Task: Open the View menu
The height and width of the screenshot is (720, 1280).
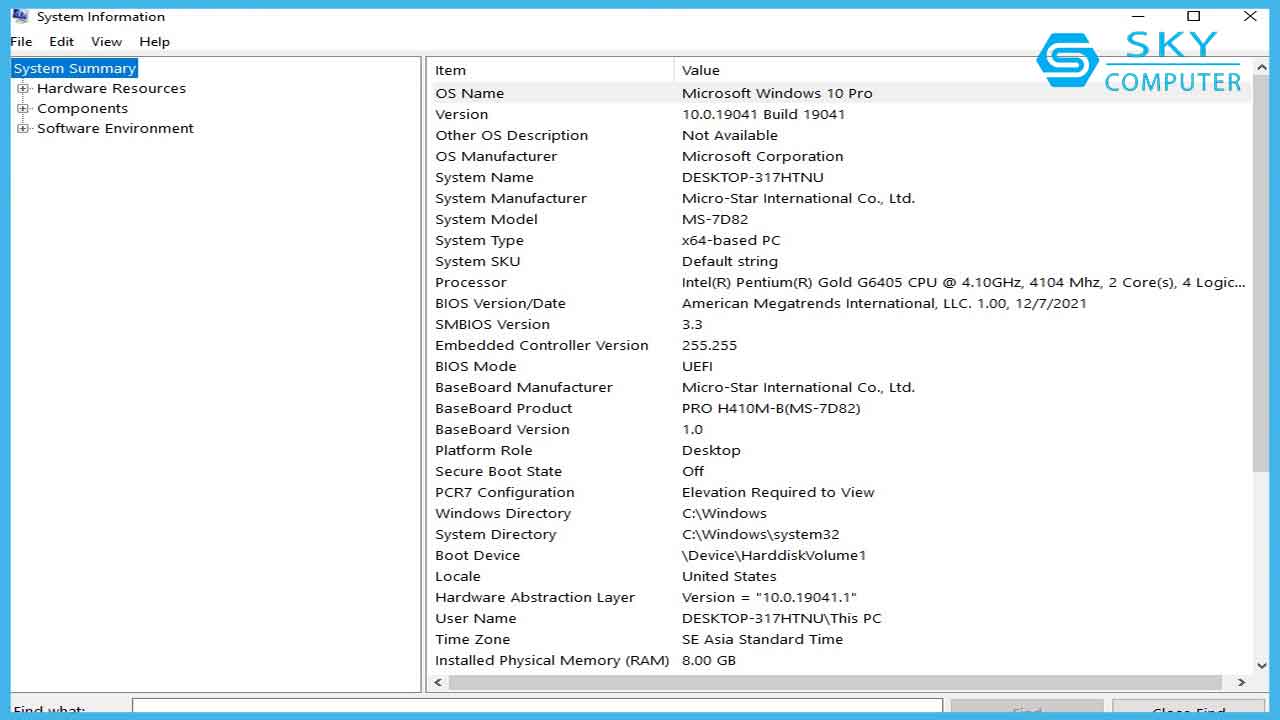Action: 106,42
